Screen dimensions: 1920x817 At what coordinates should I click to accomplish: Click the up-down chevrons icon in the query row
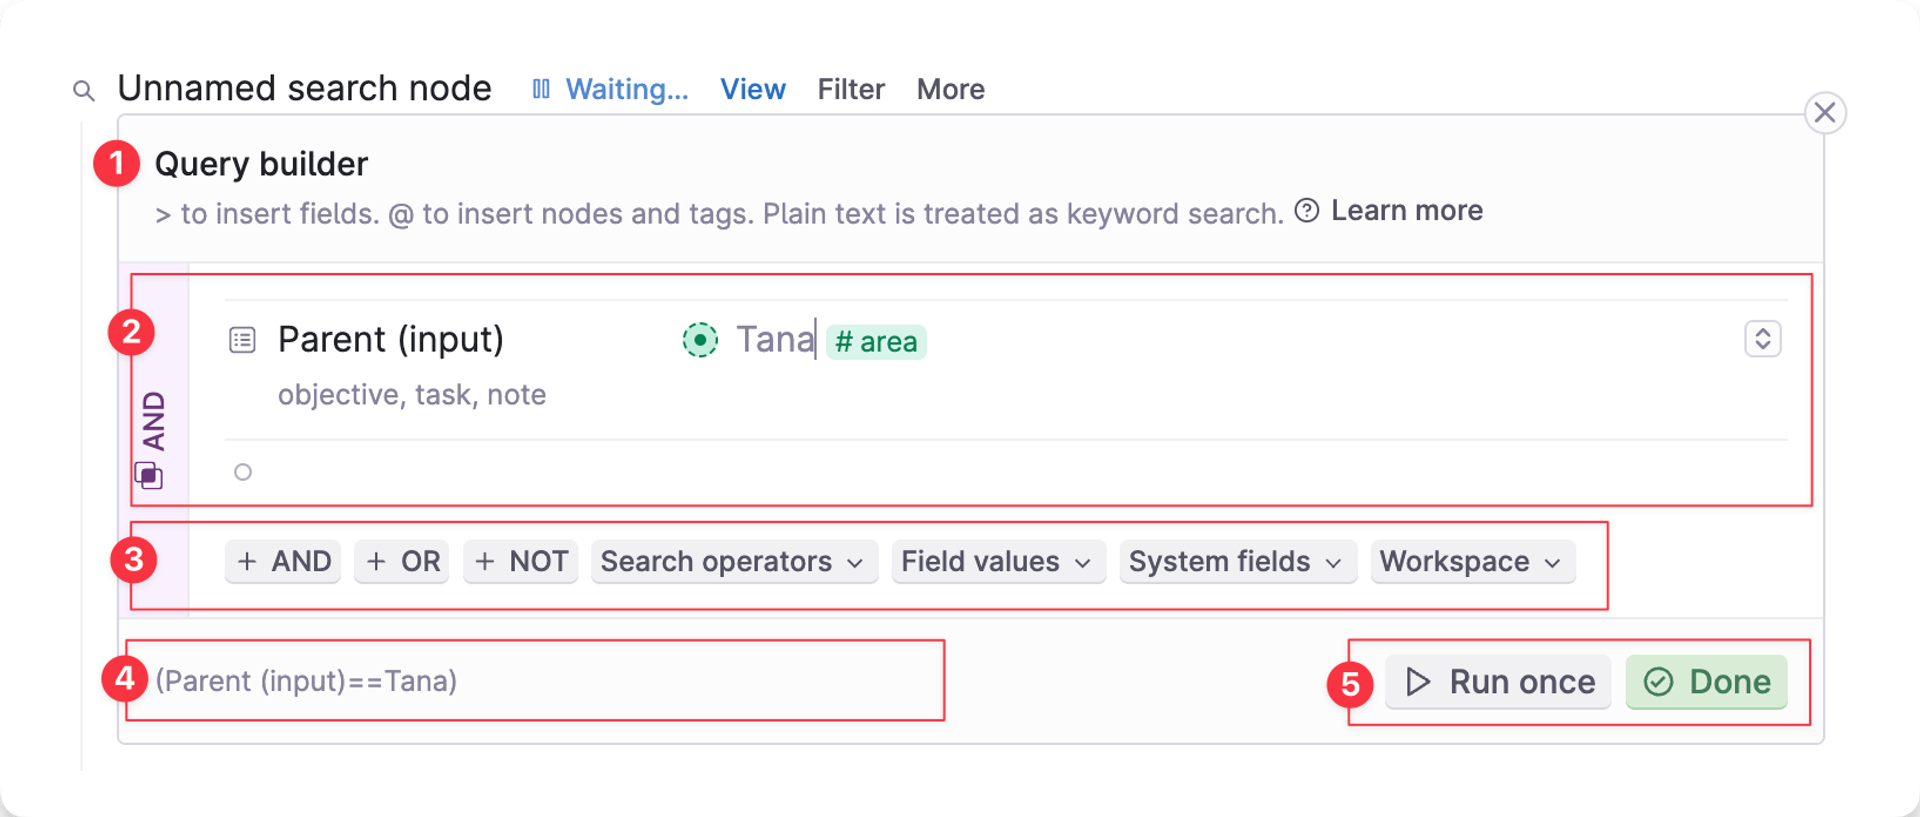point(1763,340)
